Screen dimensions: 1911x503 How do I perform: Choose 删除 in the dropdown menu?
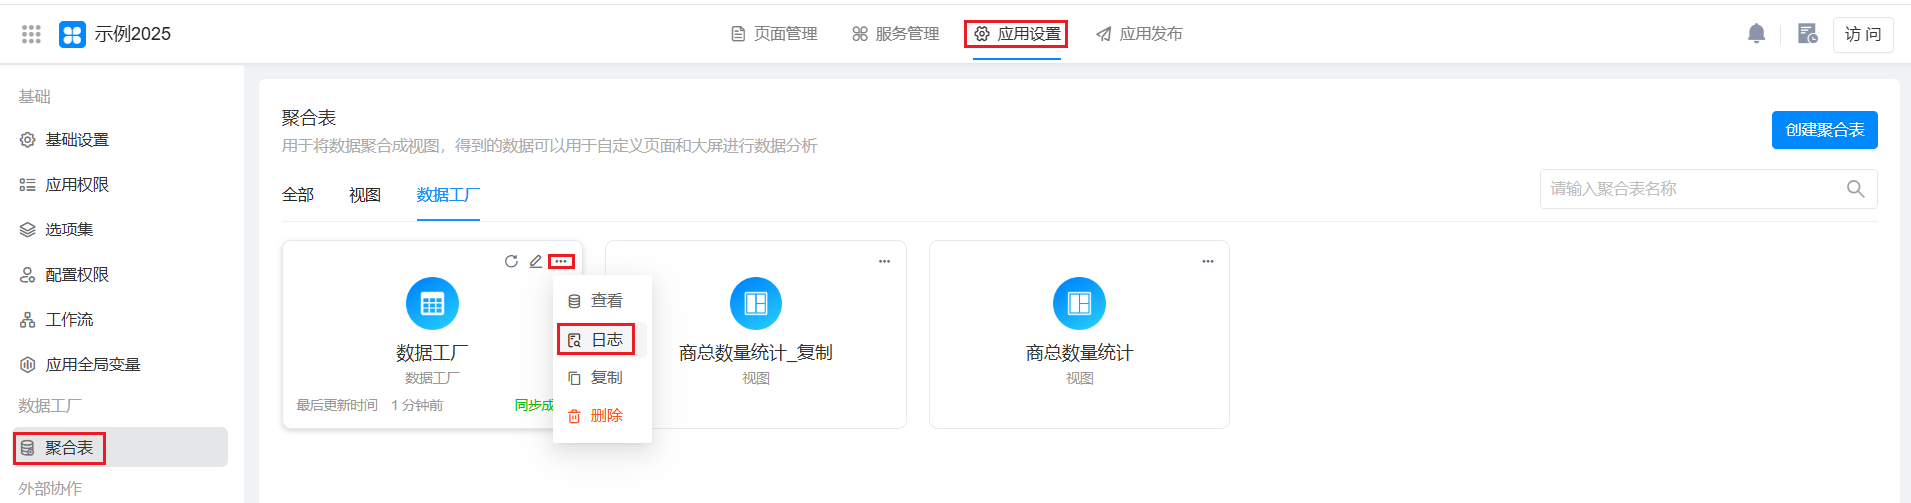596,416
